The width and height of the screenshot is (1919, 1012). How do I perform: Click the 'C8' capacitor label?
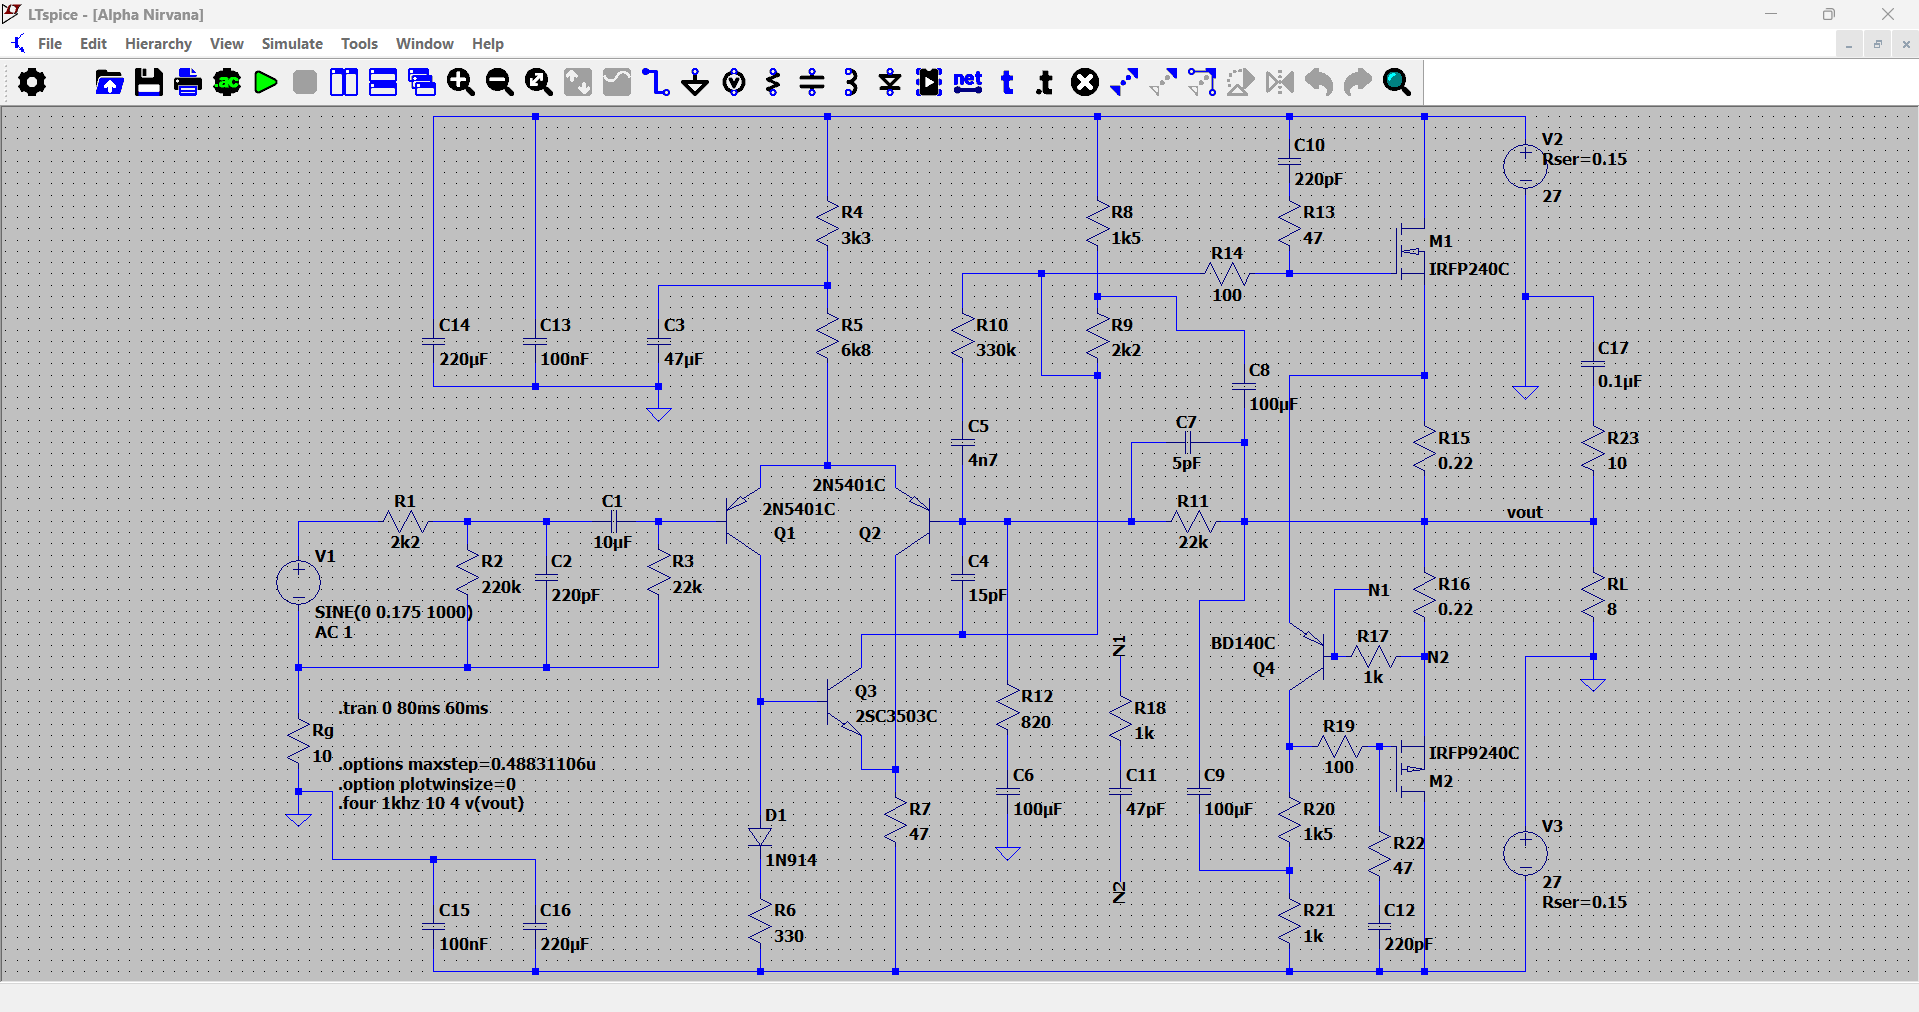click(x=1259, y=370)
